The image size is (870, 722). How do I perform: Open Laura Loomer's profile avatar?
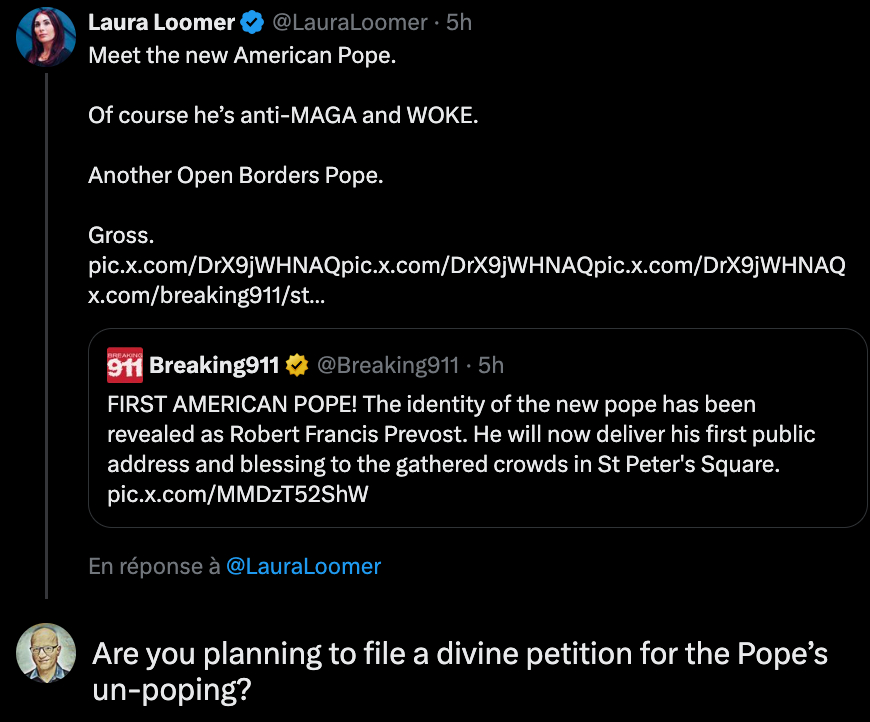point(46,37)
